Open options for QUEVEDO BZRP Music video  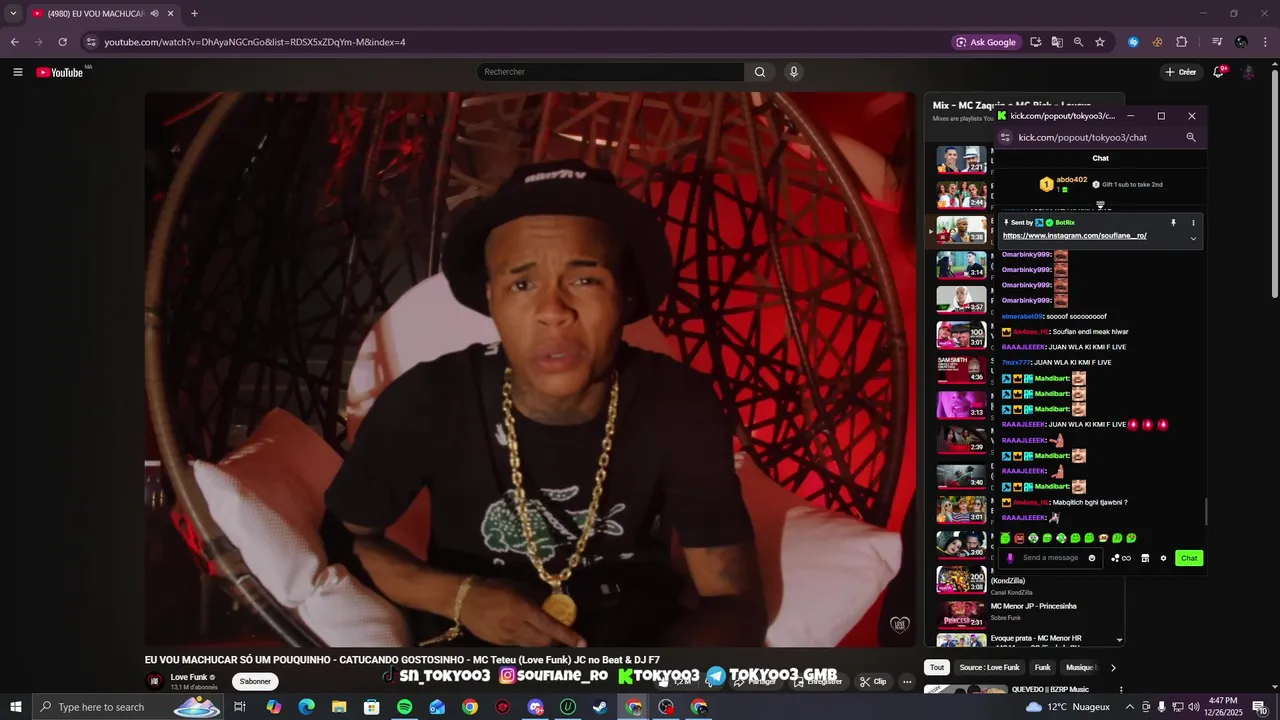[1120, 690]
